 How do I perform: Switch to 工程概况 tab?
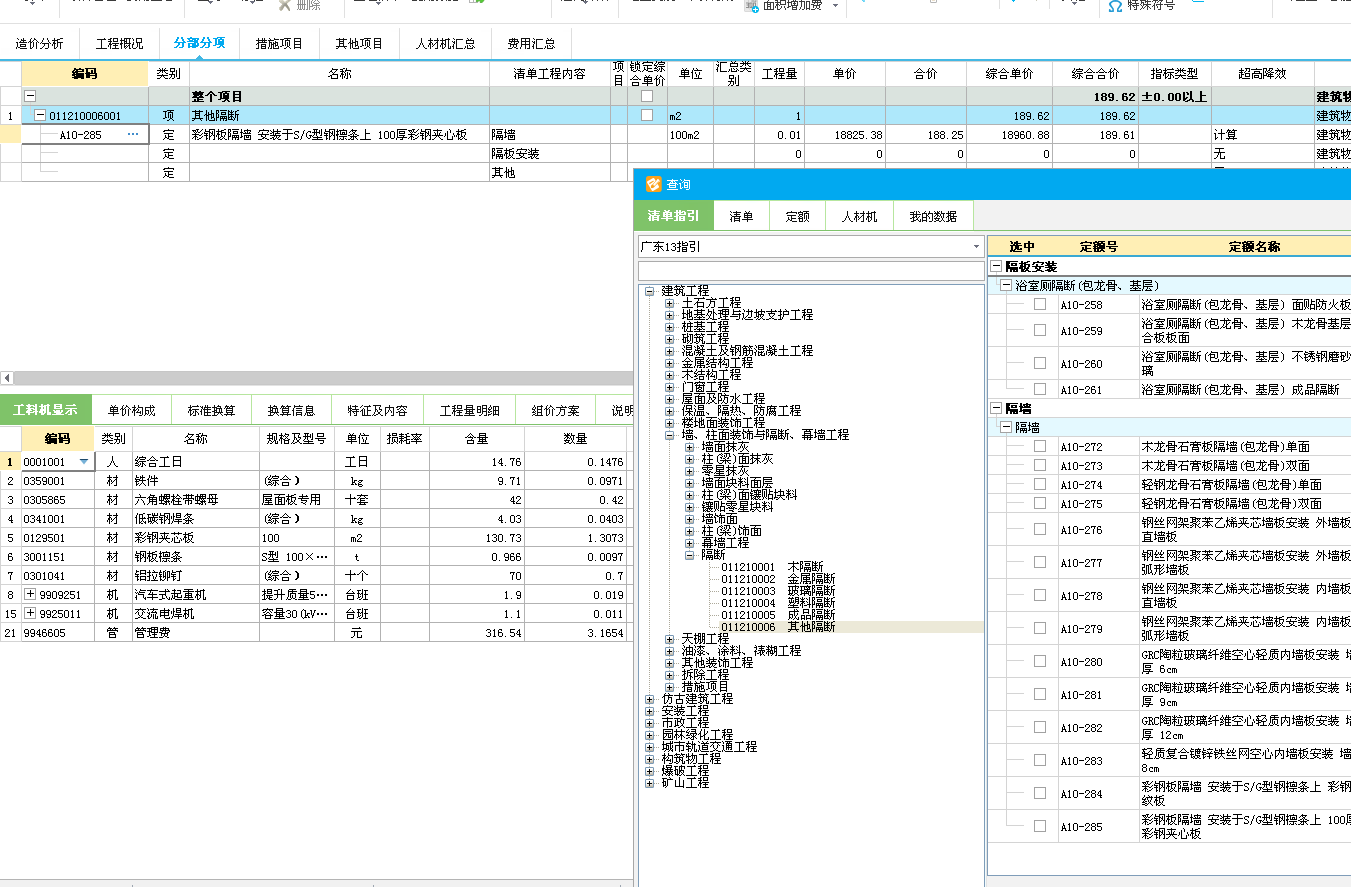[x=119, y=44]
